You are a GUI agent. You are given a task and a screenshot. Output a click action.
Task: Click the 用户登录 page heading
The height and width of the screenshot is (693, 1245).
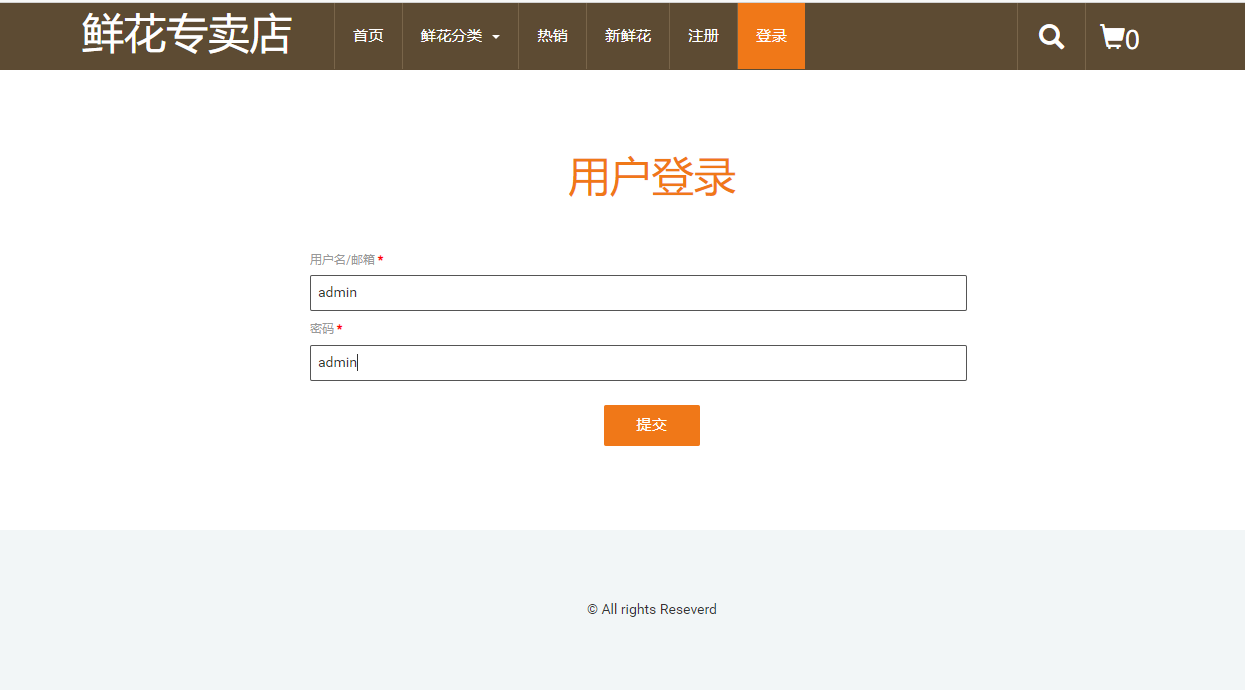651,177
